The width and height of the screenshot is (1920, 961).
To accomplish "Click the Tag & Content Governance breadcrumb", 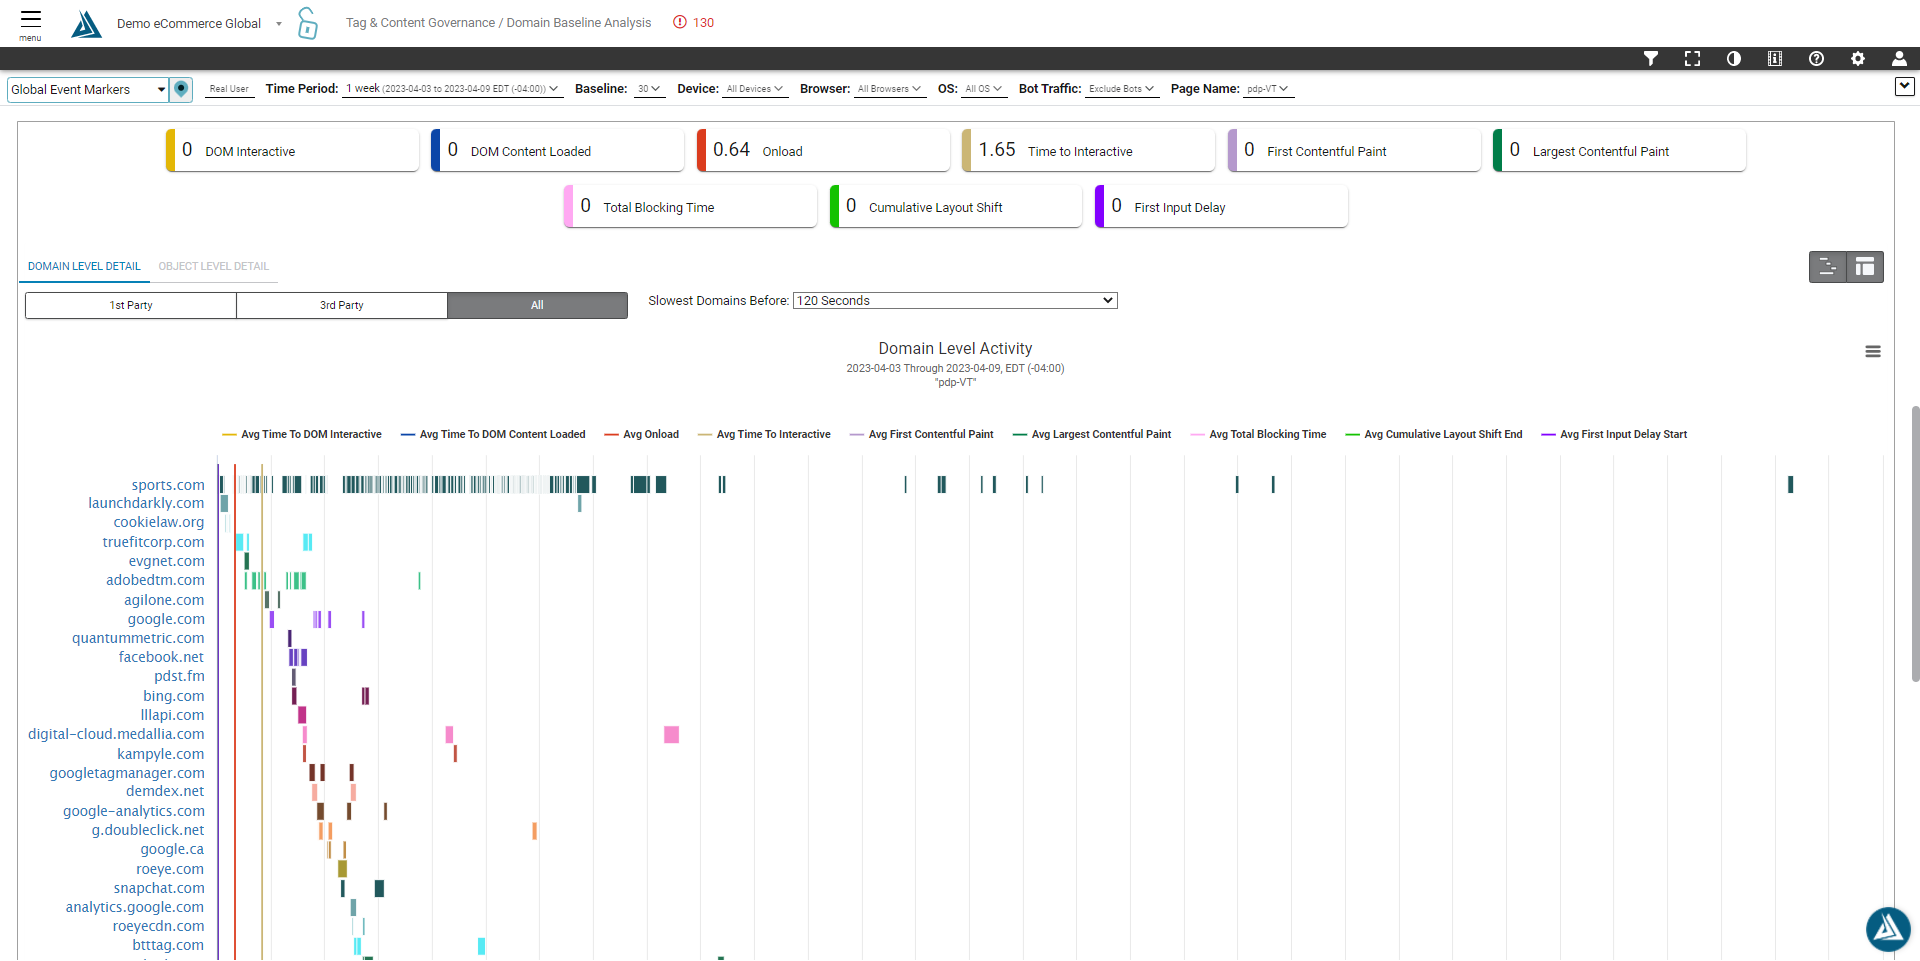I will point(420,23).
